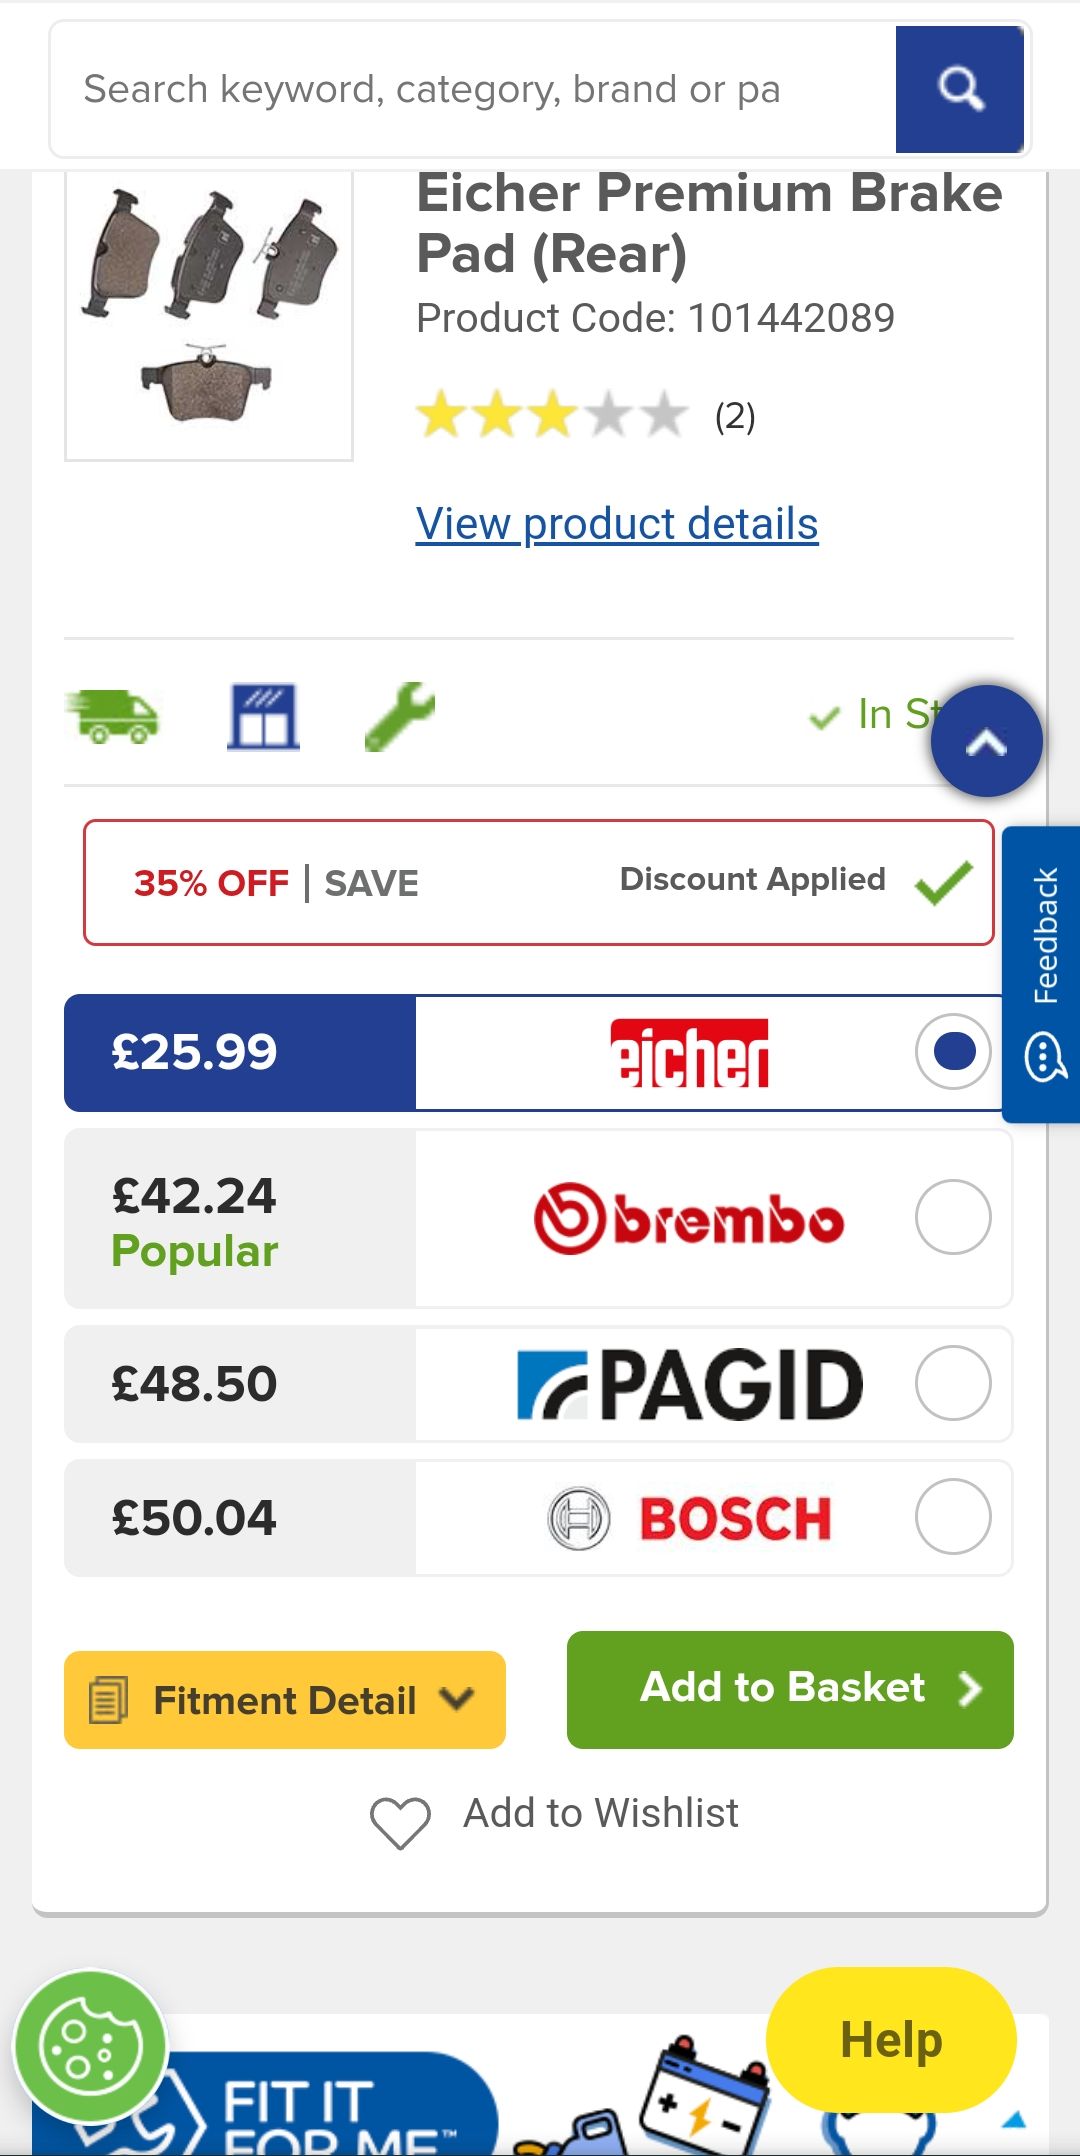Open the brake pad product thumbnail
Image resolution: width=1080 pixels, height=2156 pixels.
point(209,312)
